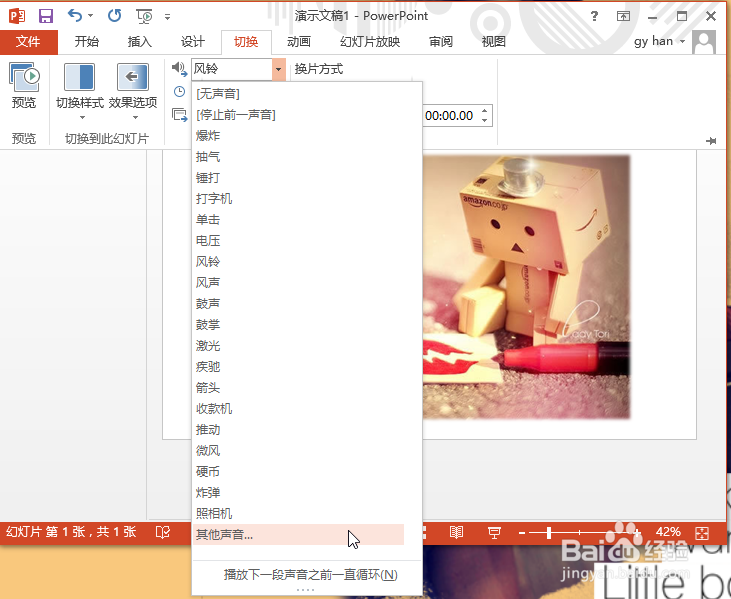
Task: Choose the 打字机 sound
Action: click(298, 199)
